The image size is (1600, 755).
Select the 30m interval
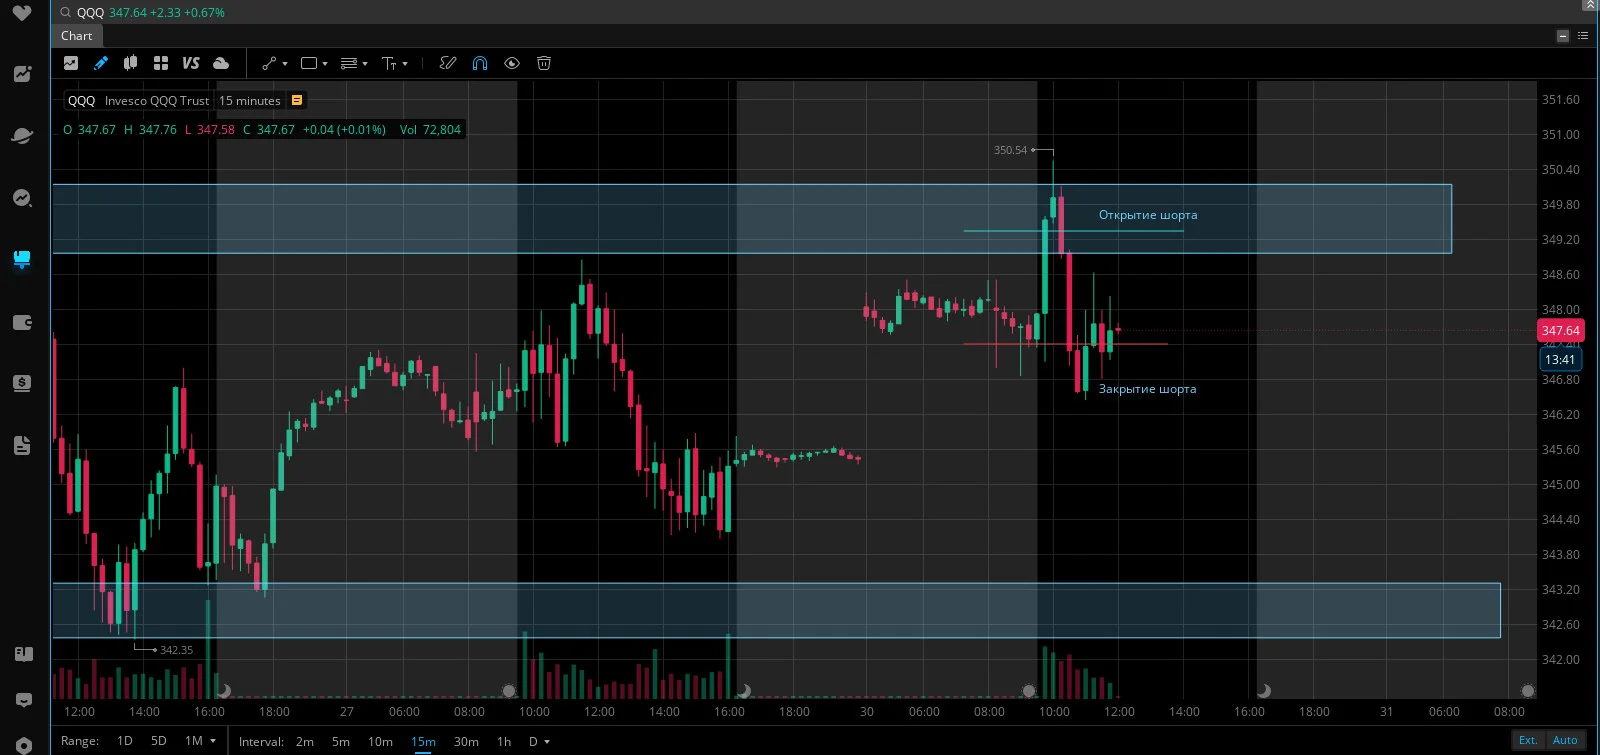click(x=466, y=741)
